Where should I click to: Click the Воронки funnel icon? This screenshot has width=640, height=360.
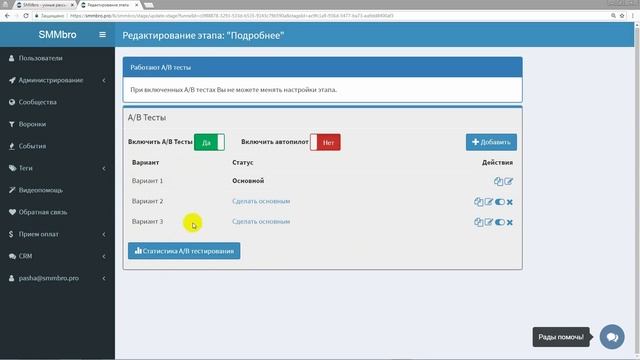click(12, 124)
